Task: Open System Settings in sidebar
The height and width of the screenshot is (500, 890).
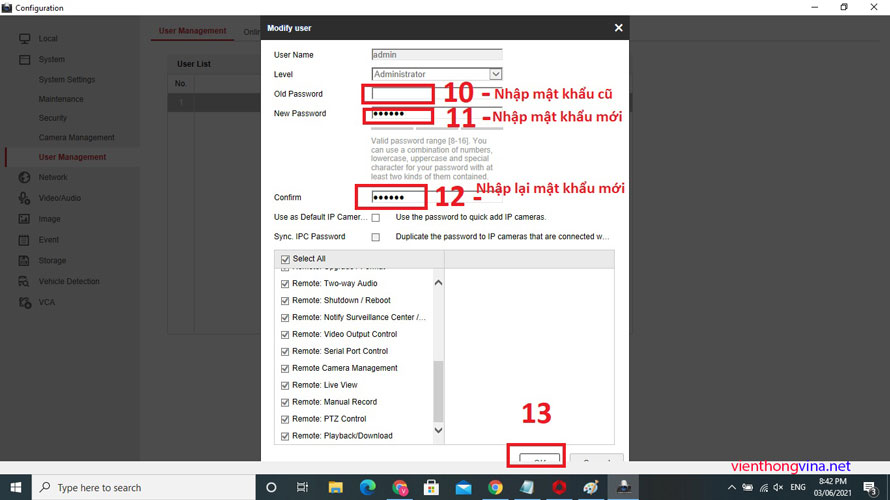Action: [67, 79]
